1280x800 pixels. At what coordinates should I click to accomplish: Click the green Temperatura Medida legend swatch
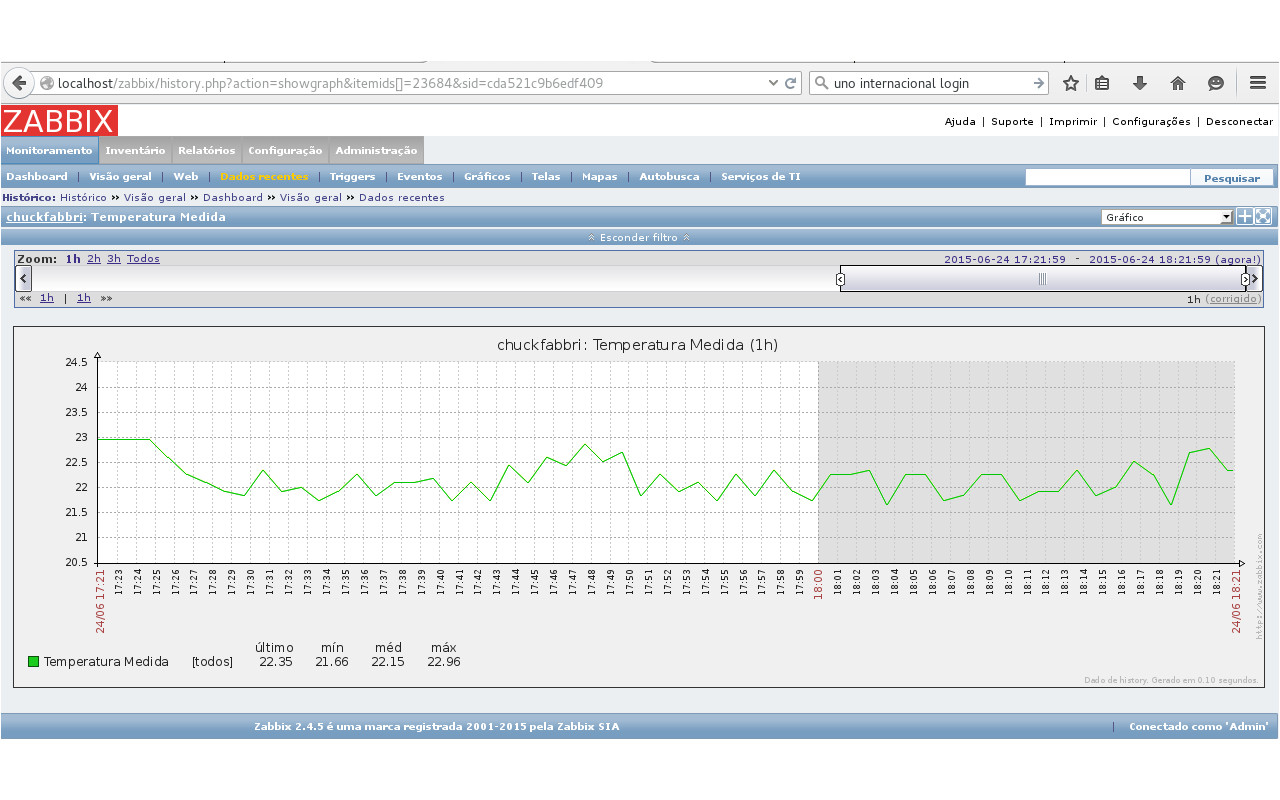(33, 661)
